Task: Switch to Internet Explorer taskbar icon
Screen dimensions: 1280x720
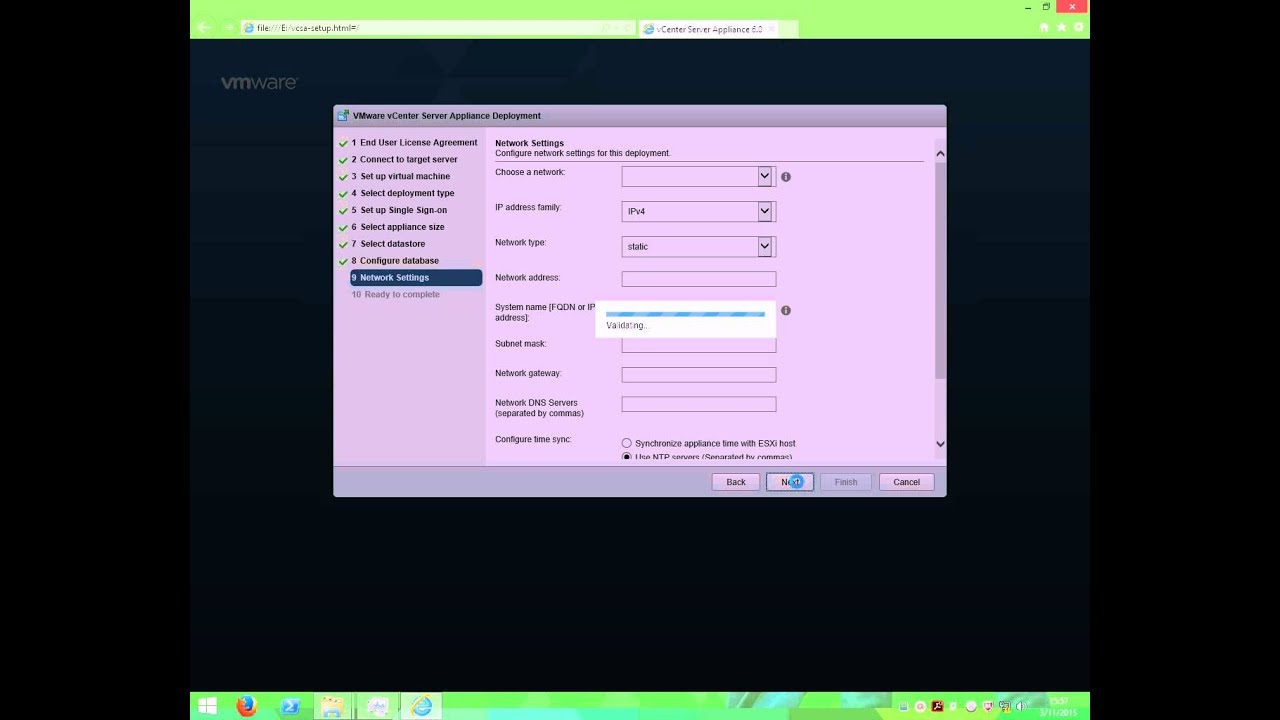Action: (421, 706)
